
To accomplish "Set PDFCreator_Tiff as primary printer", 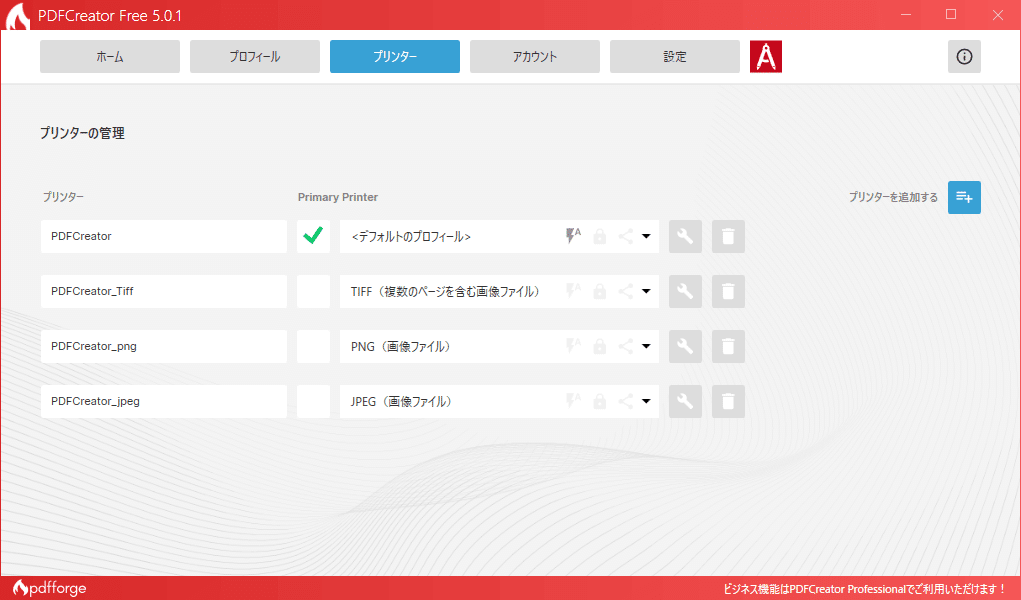I will tap(313, 291).
